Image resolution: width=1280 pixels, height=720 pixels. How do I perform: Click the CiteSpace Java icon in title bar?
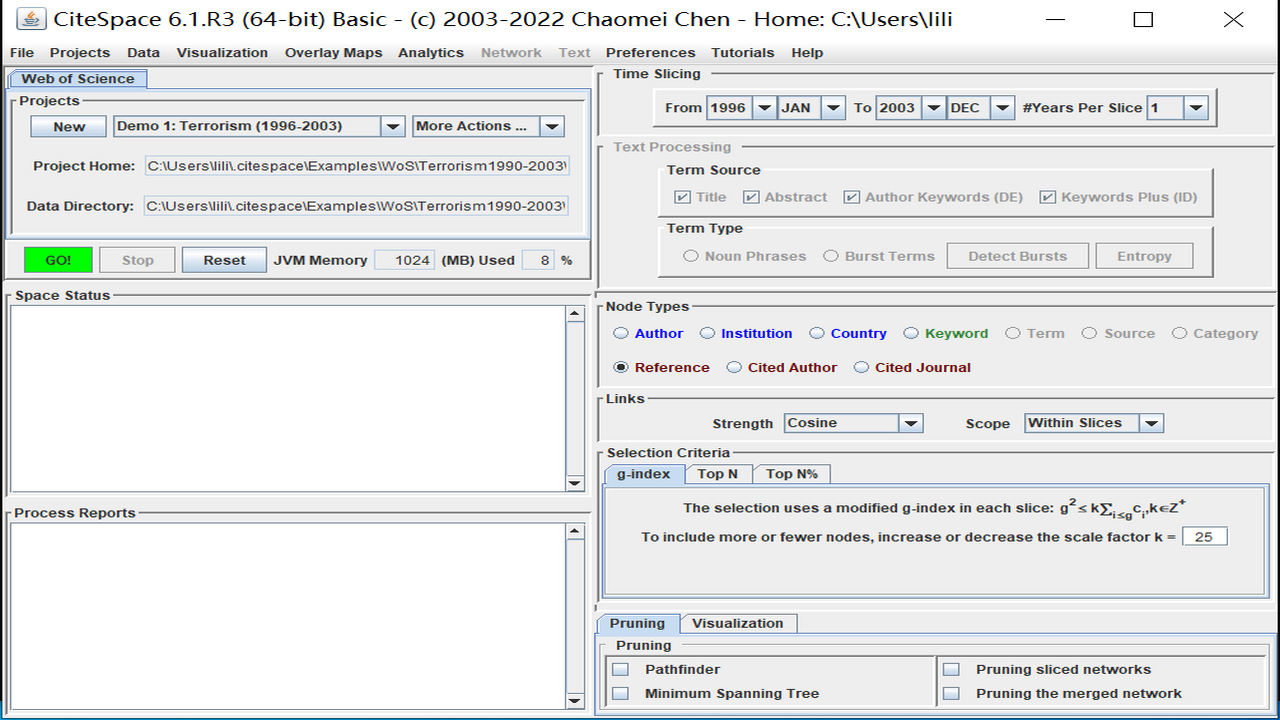point(30,19)
